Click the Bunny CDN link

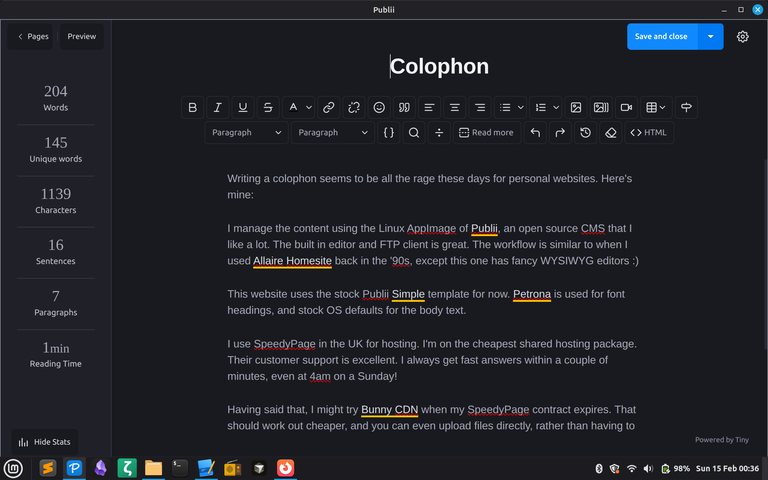(389, 409)
